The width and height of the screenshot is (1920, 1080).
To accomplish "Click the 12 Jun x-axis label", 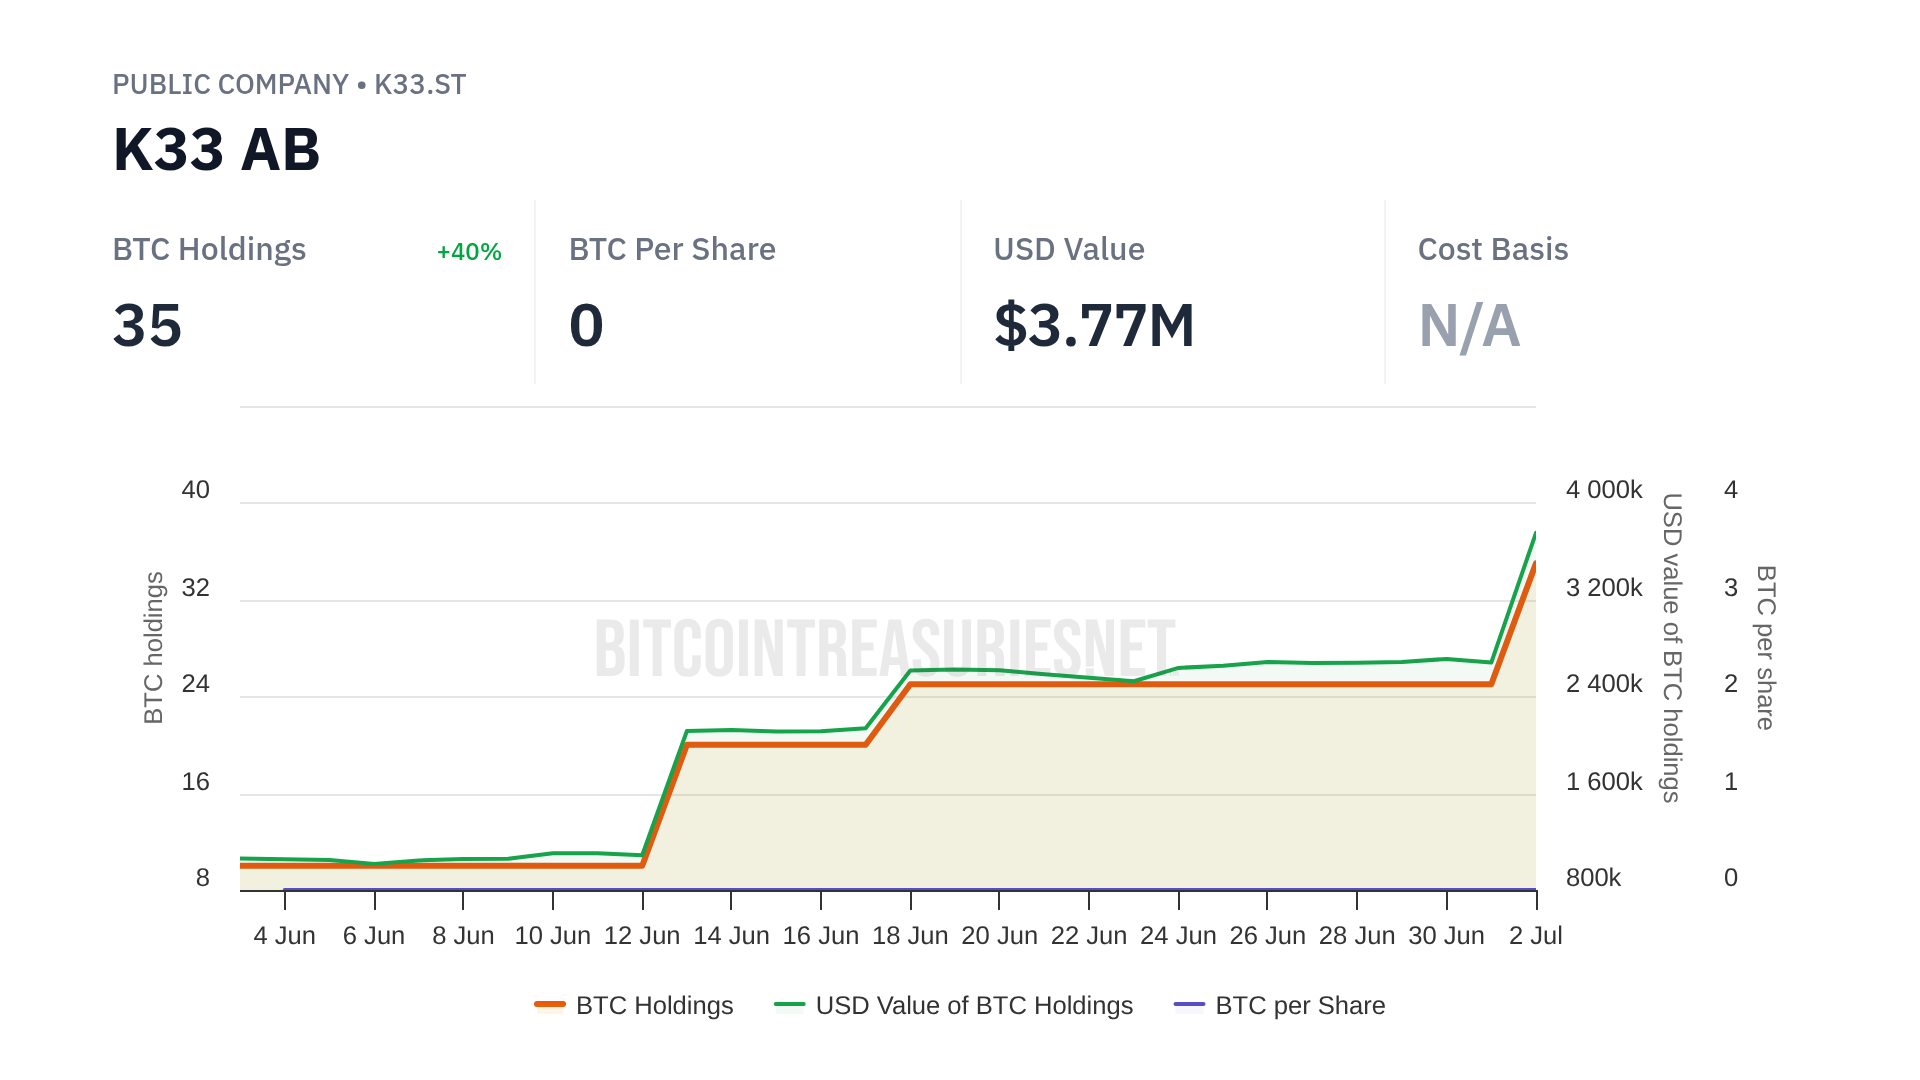I will [642, 936].
